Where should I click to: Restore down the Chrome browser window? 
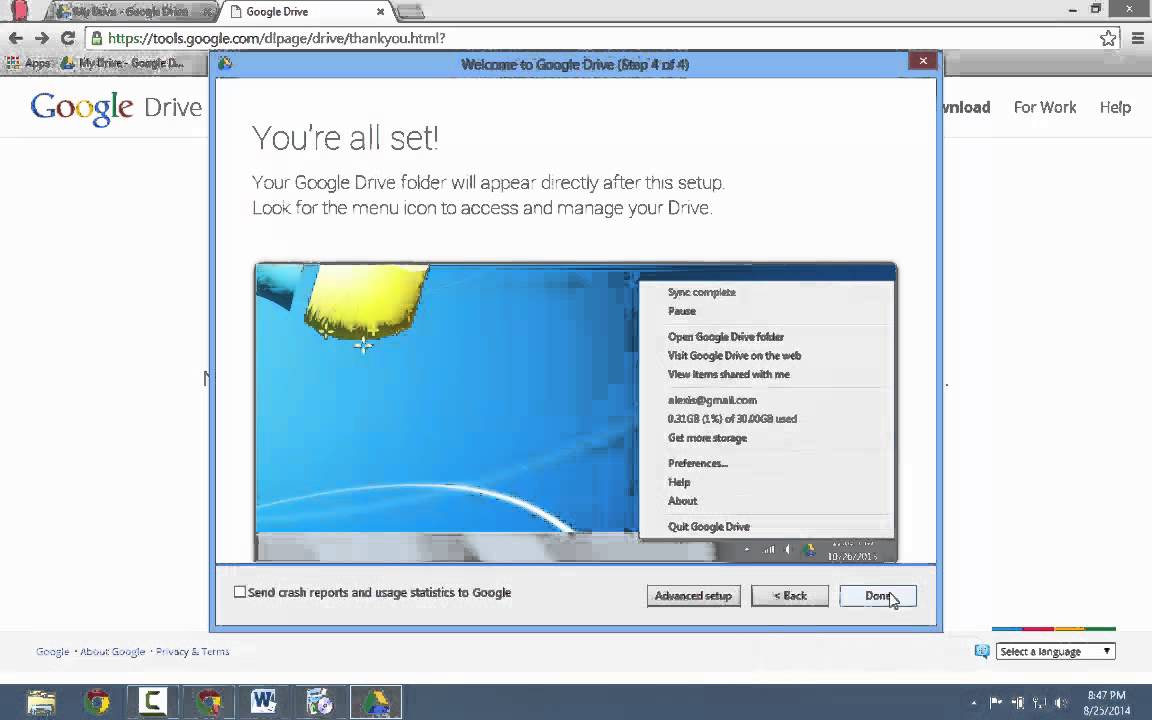tap(1095, 9)
